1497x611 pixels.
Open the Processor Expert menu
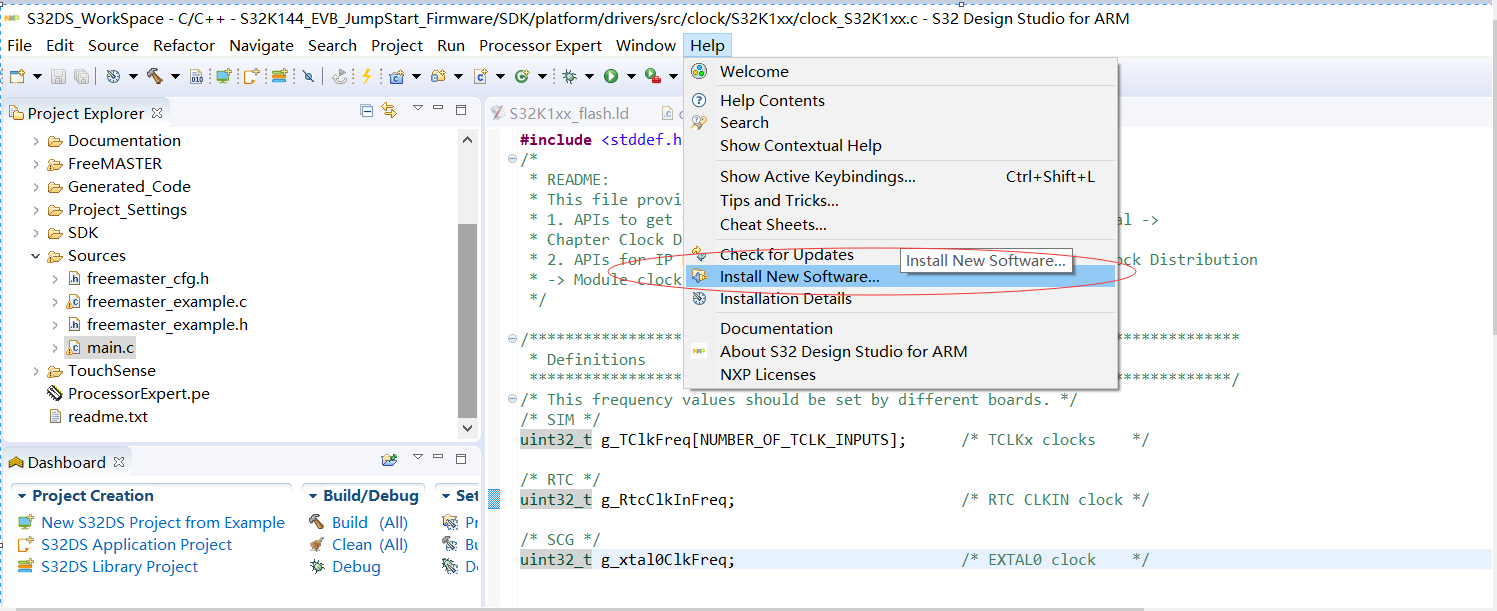pos(540,45)
